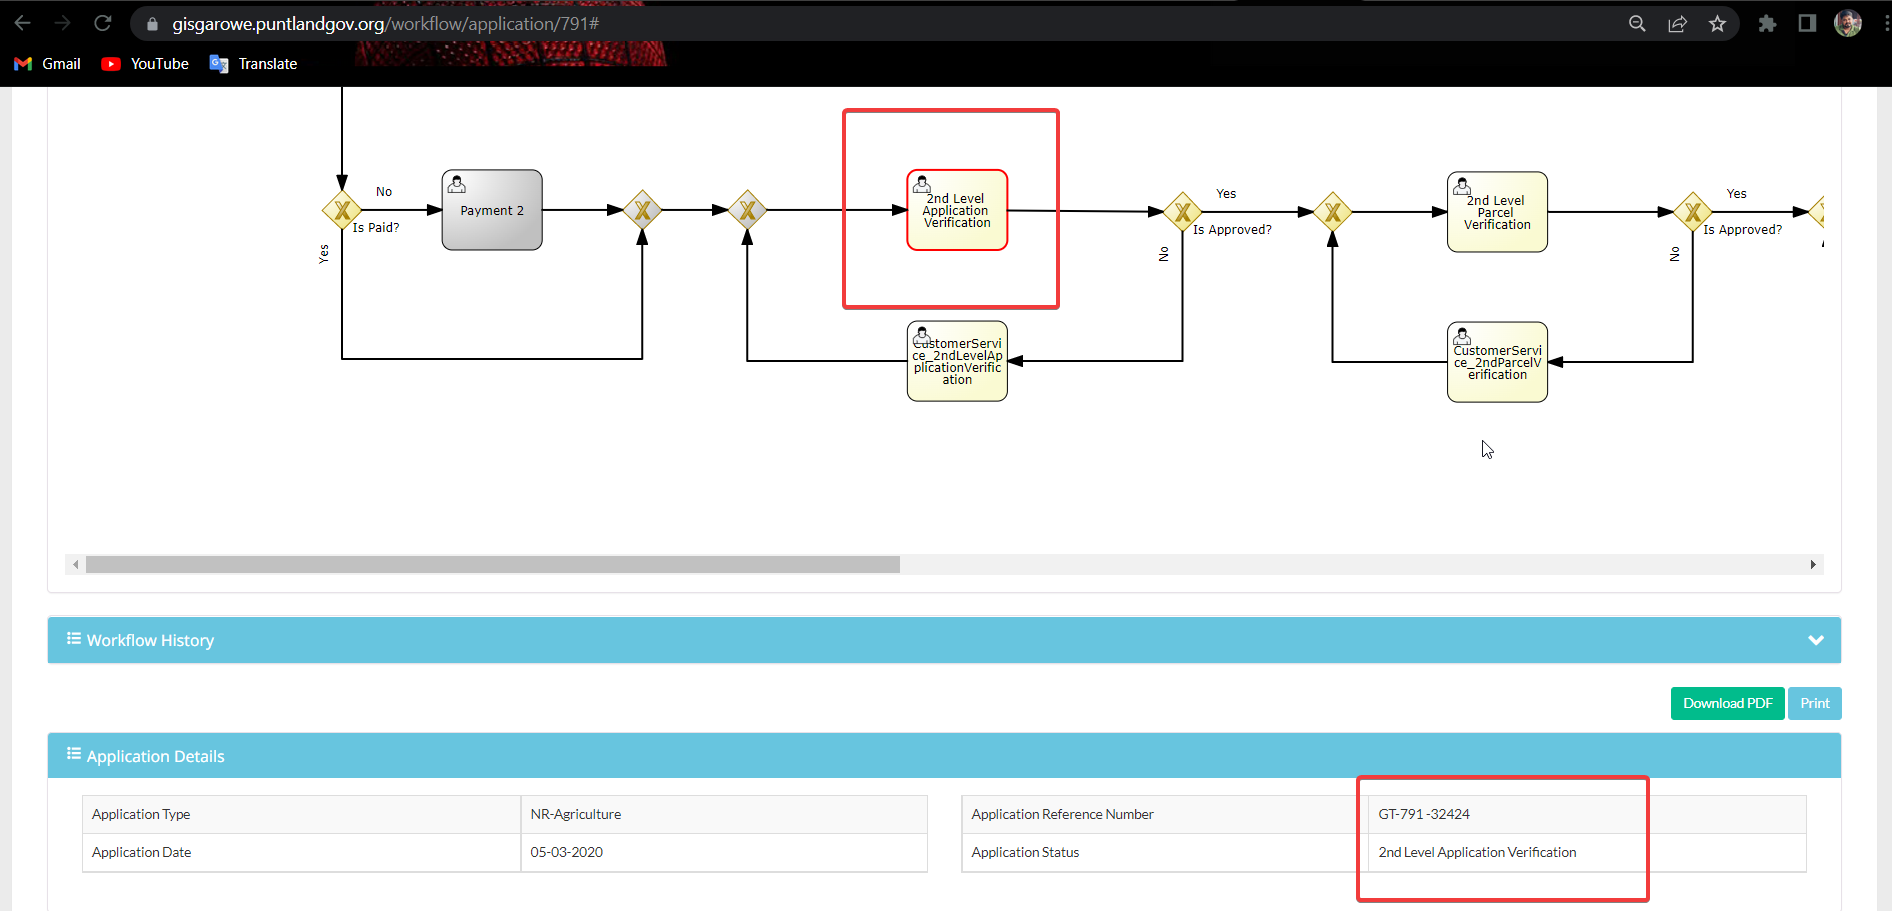
Task: Share this page using the share icon
Action: [1677, 24]
